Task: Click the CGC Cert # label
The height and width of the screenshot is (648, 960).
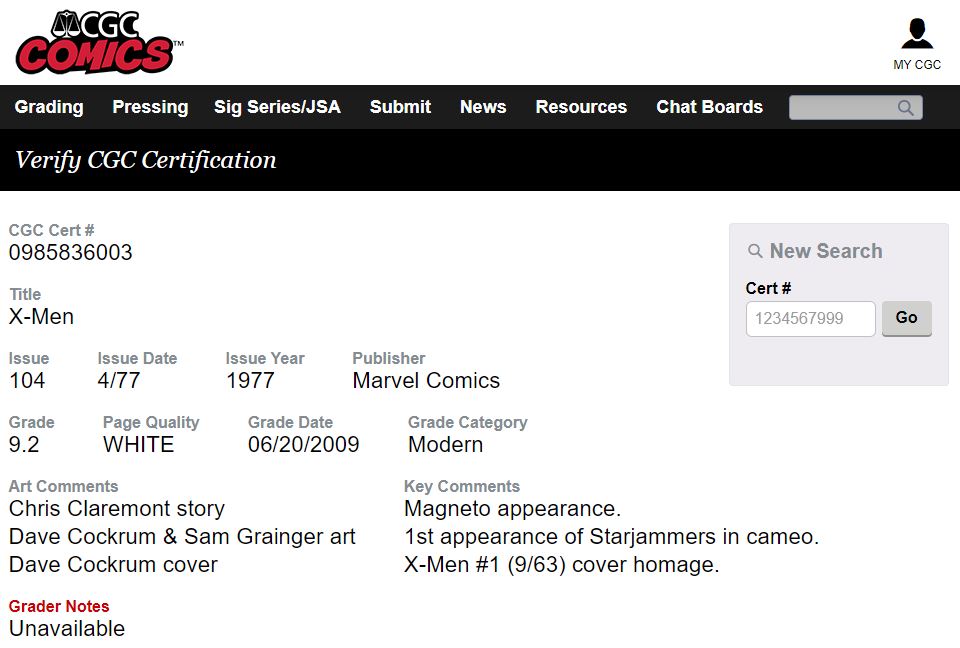Action: point(51,230)
